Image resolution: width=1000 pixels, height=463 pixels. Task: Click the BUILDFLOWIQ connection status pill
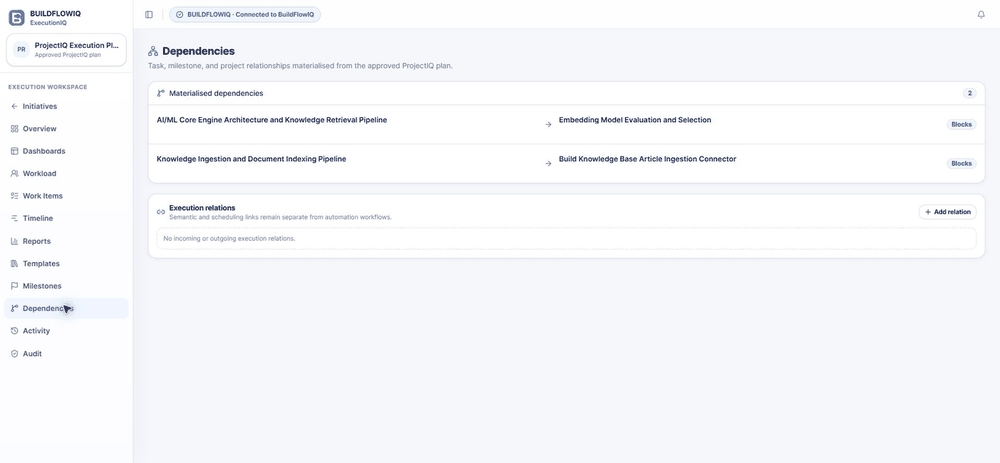[x=245, y=15]
